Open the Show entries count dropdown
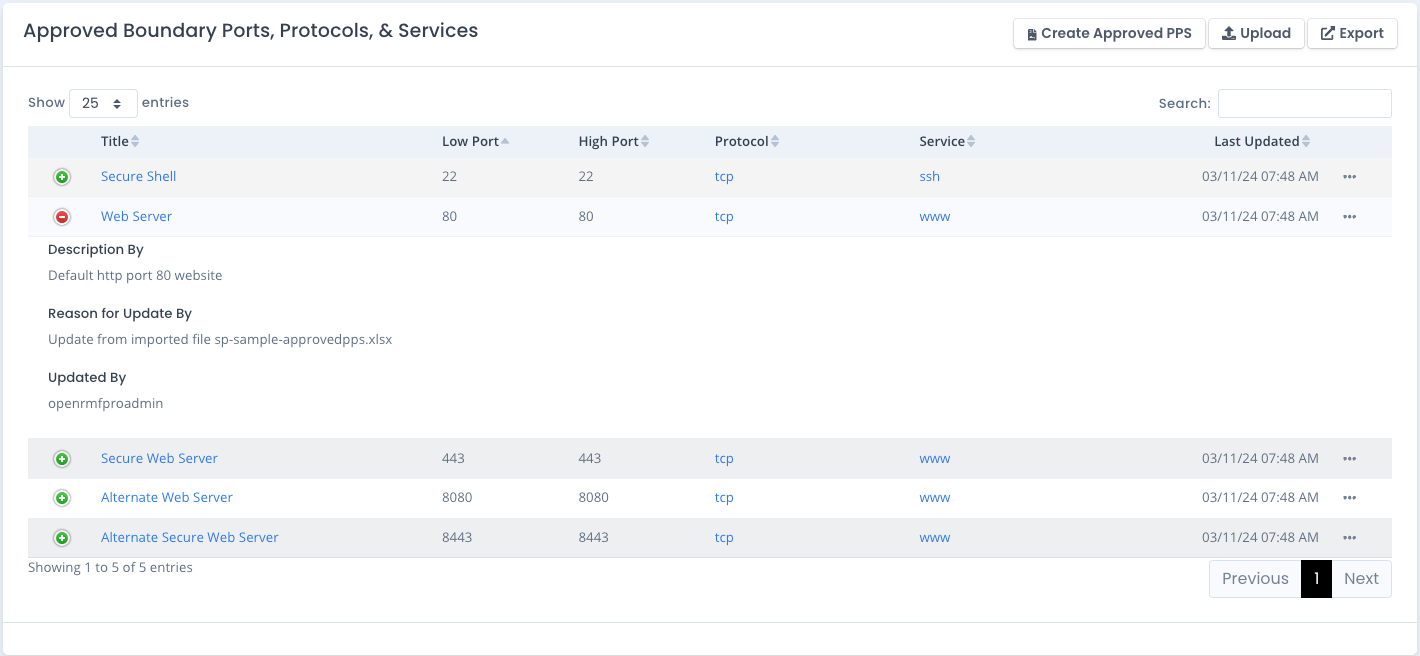Image resolution: width=1420 pixels, height=656 pixels. click(x=103, y=103)
